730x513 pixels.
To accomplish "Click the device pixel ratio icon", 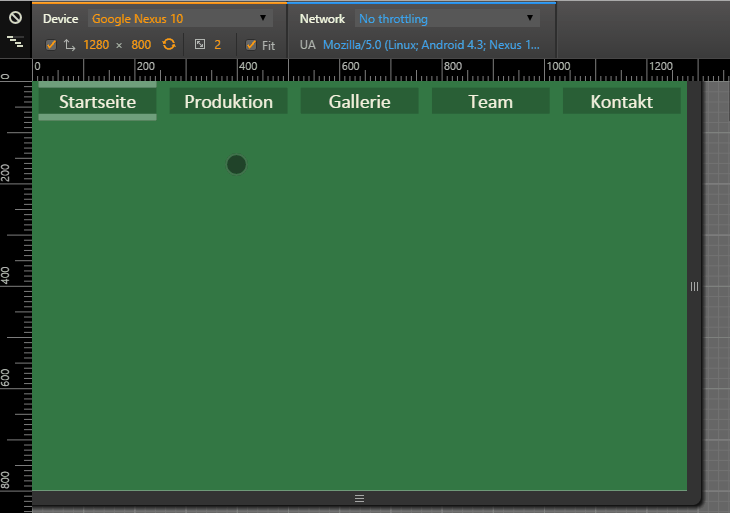I will [200, 45].
